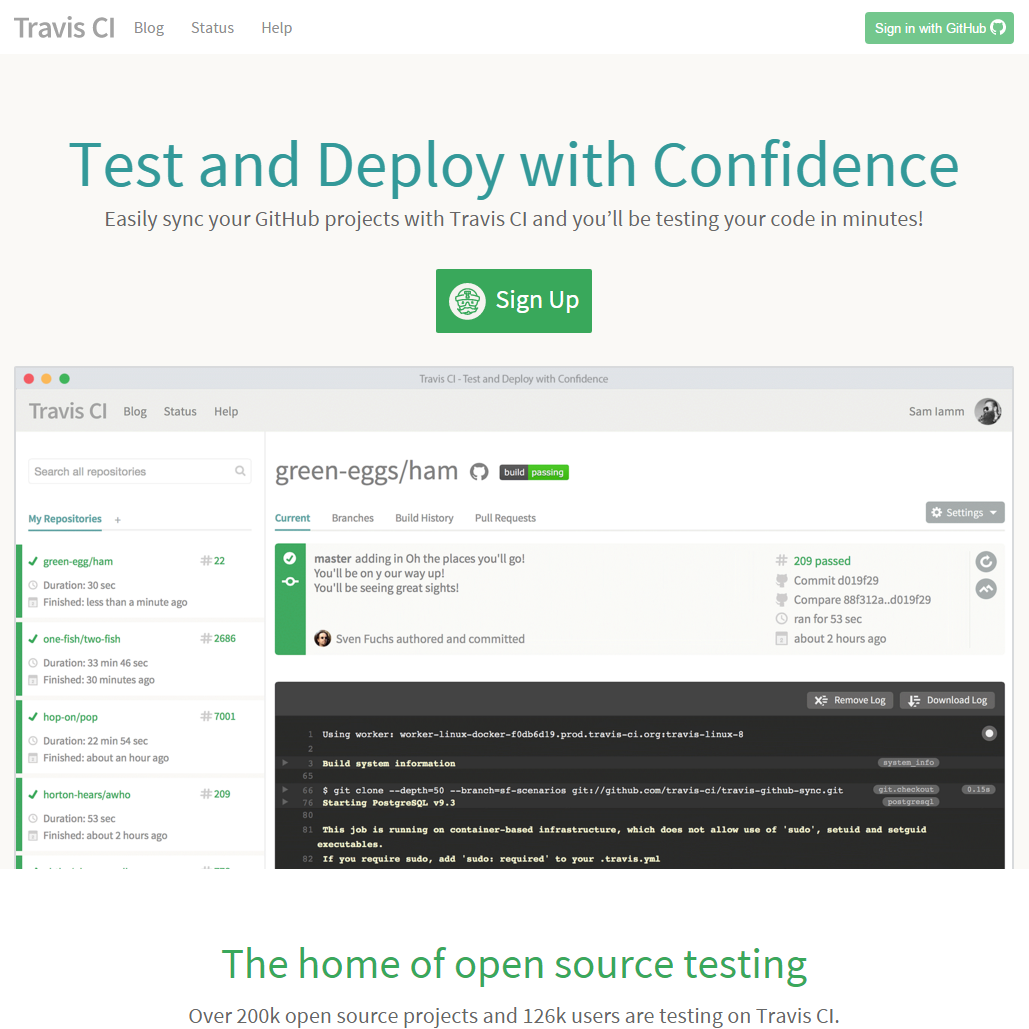Open the Compare 88f312a..d019f29 link
Image resolution: width=1029 pixels, height=1029 pixels.
tap(862, 600)
